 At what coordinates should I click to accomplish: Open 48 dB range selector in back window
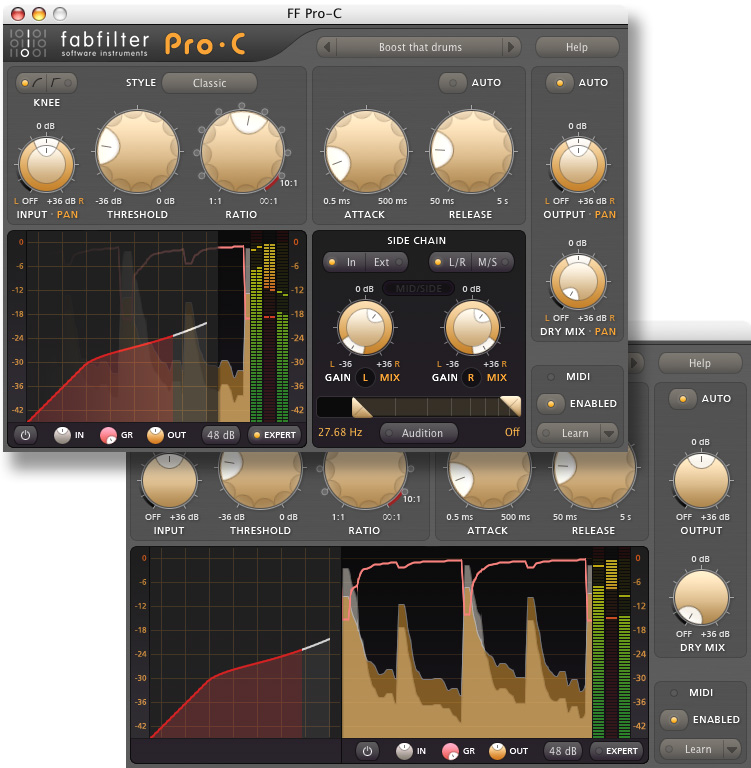coord(562,751)
